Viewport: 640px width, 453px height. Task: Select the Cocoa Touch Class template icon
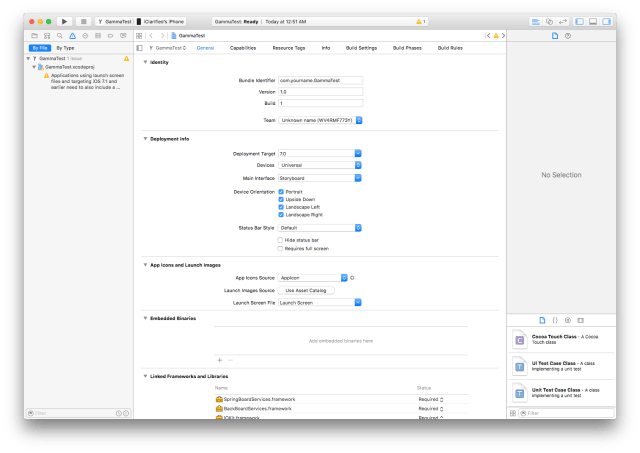[519, 340]
